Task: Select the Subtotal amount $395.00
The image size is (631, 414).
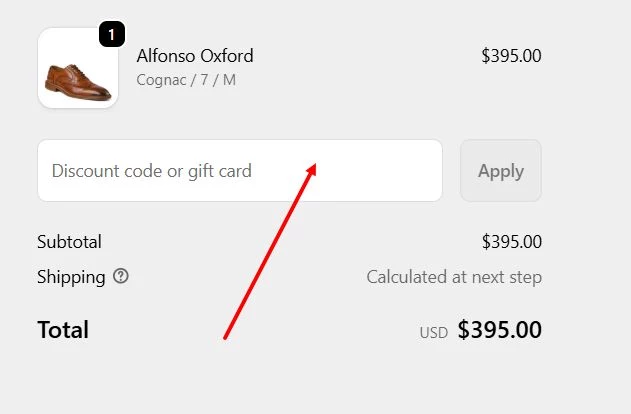Action: [x=511, y=241]
